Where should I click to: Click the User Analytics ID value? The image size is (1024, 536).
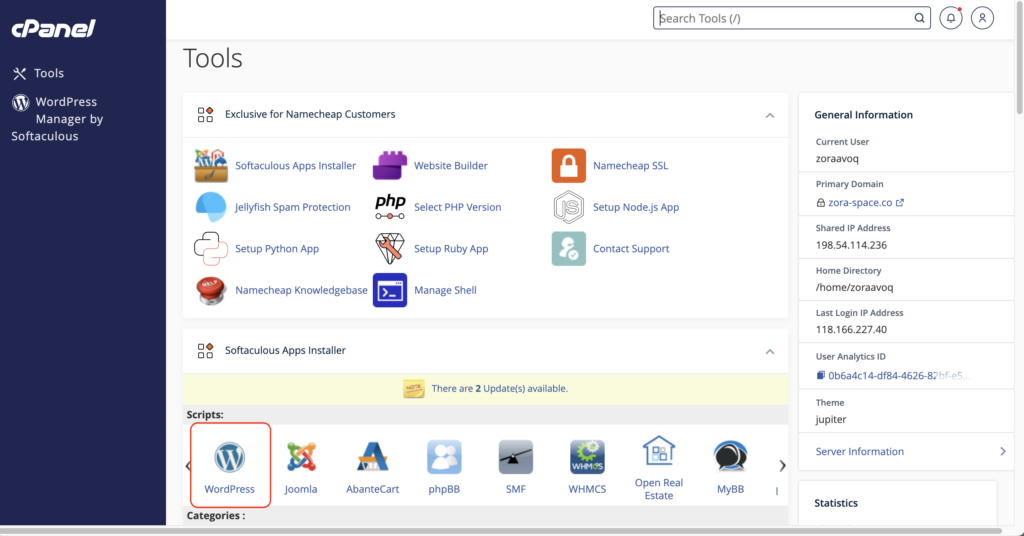[899, 375]
